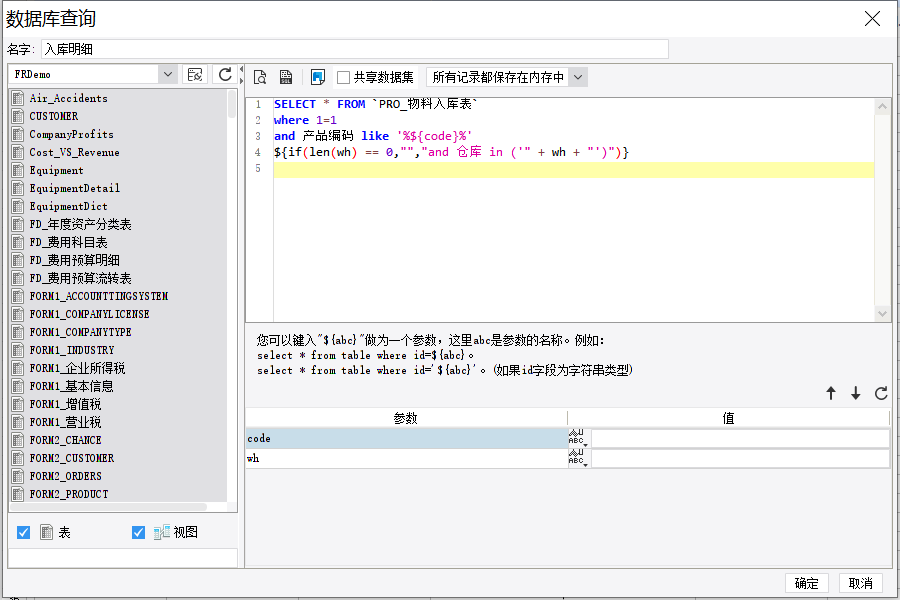Screen dimensions: 900x600
Task: Click the blue edit-query icon in toolbar
Action: coord(317,77)
